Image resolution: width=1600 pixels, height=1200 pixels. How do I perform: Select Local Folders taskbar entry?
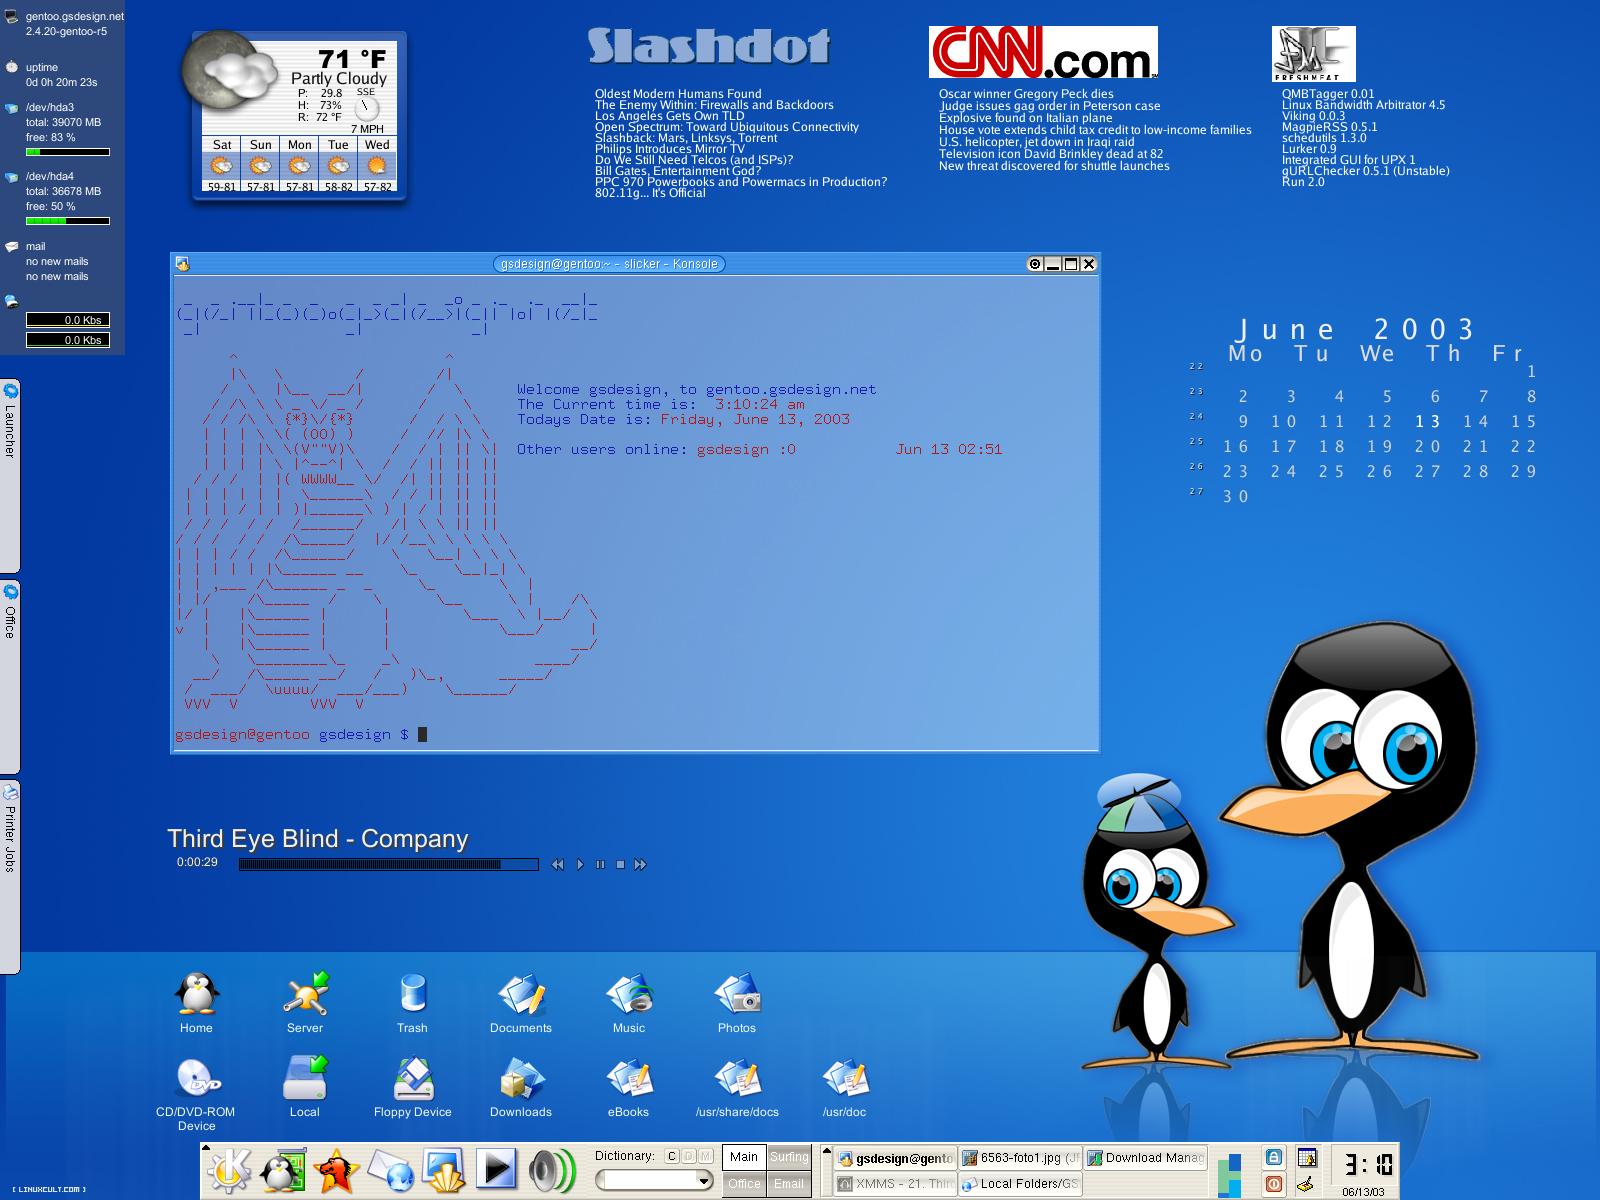coord(1020,1184)
